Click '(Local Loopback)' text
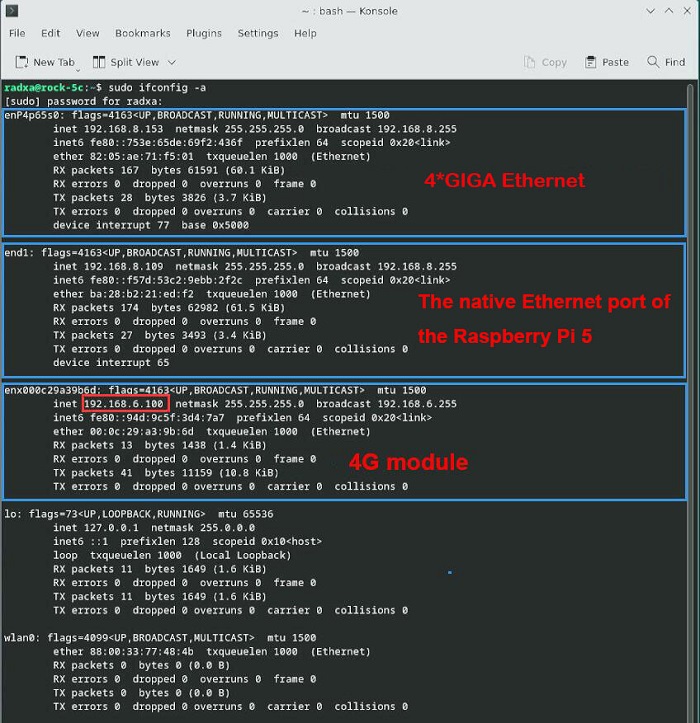 coord(243,555)
